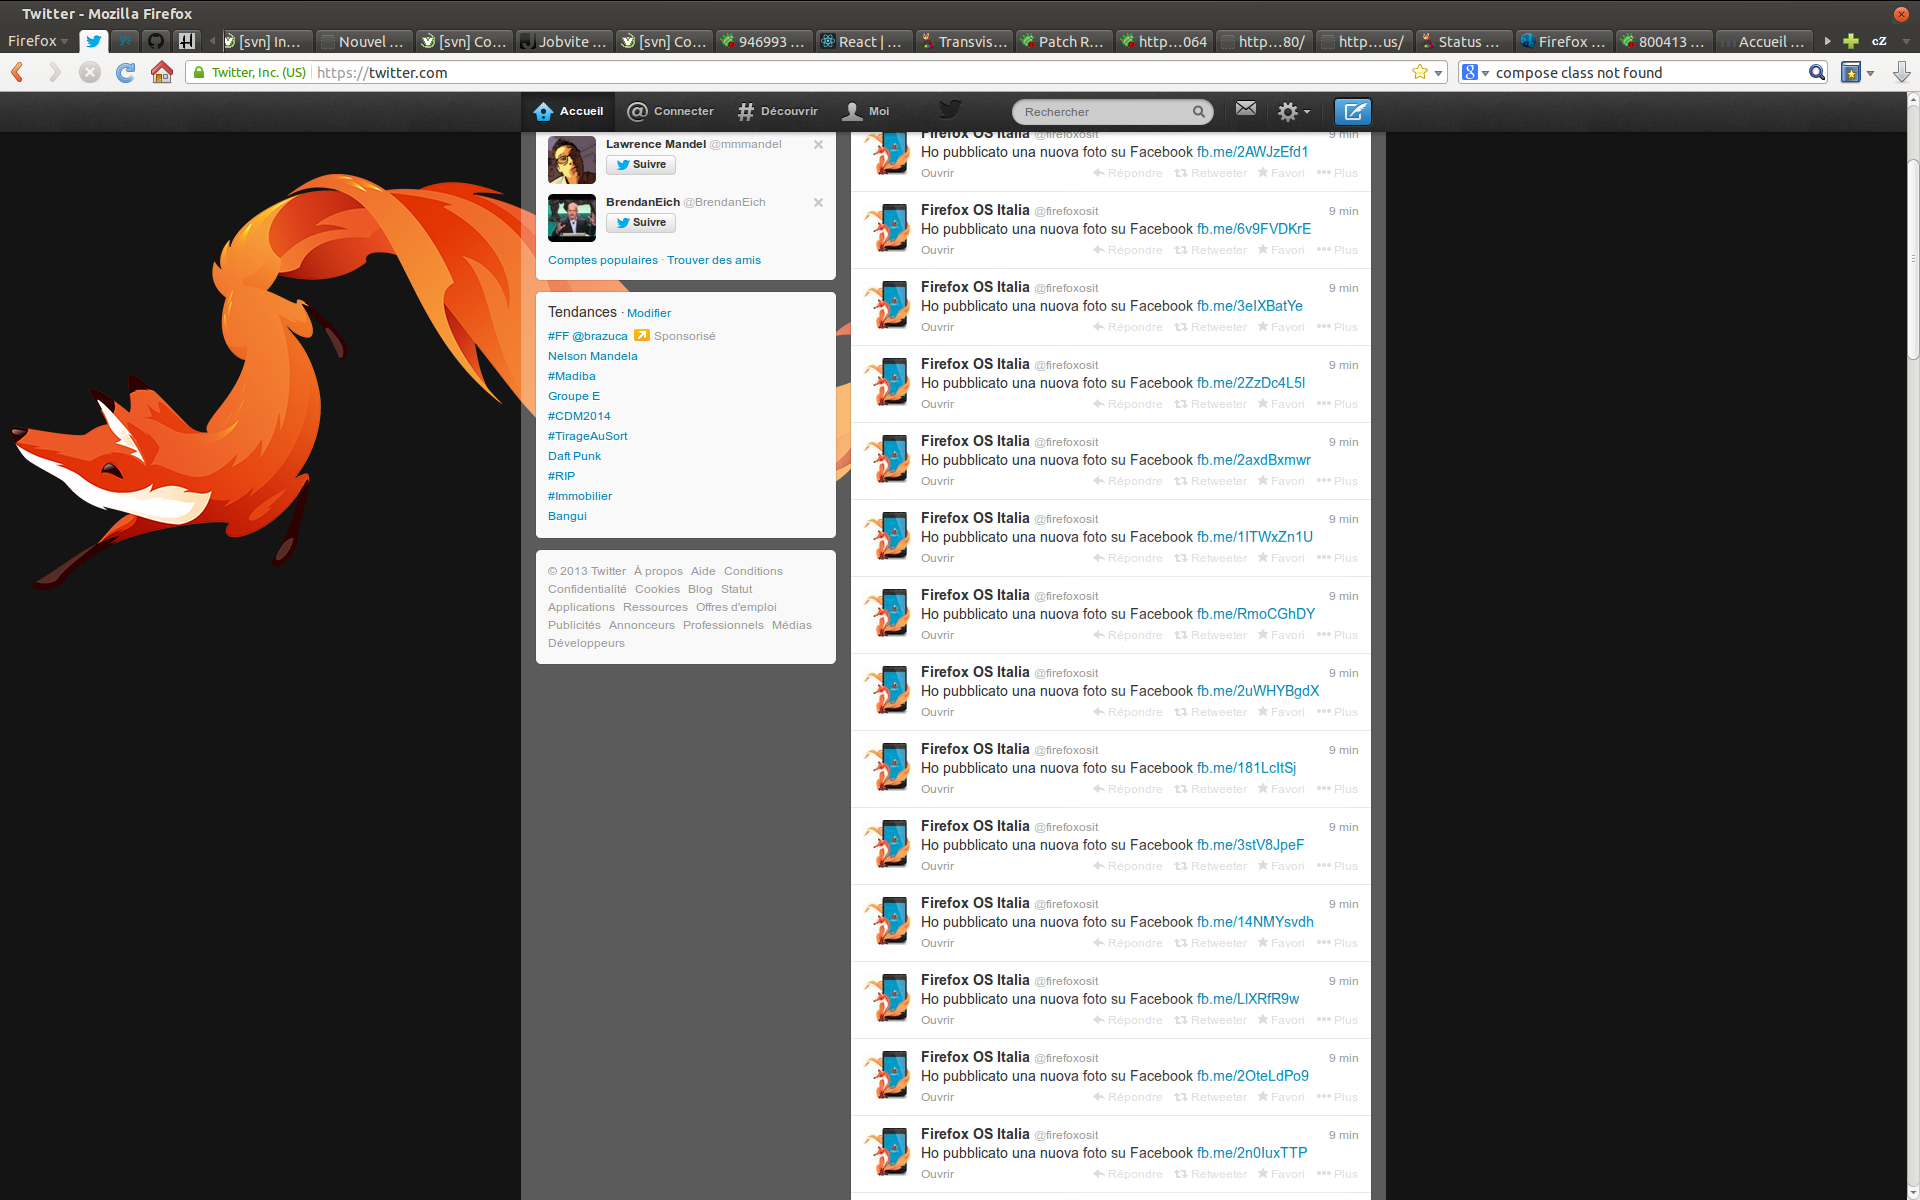Screen dimensions: 1920x1200
Task: Open a new tab with green plus
Action: (1851, 41)
